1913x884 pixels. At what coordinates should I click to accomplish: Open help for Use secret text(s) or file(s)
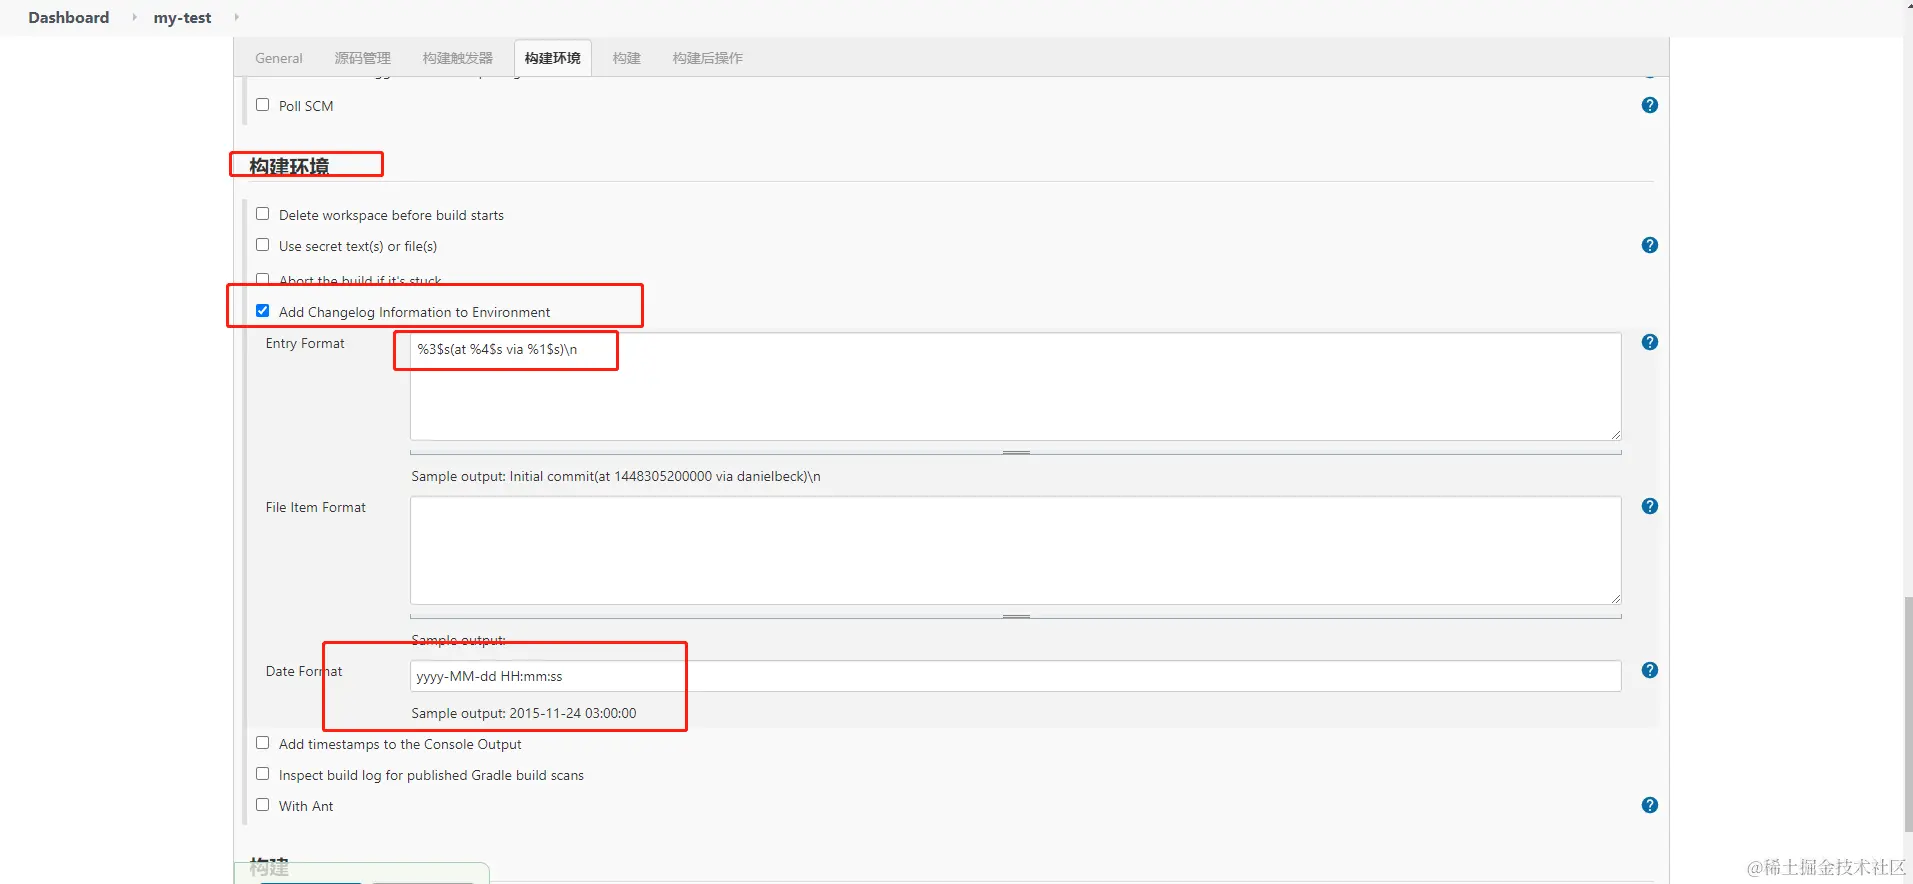(1650, 245)
